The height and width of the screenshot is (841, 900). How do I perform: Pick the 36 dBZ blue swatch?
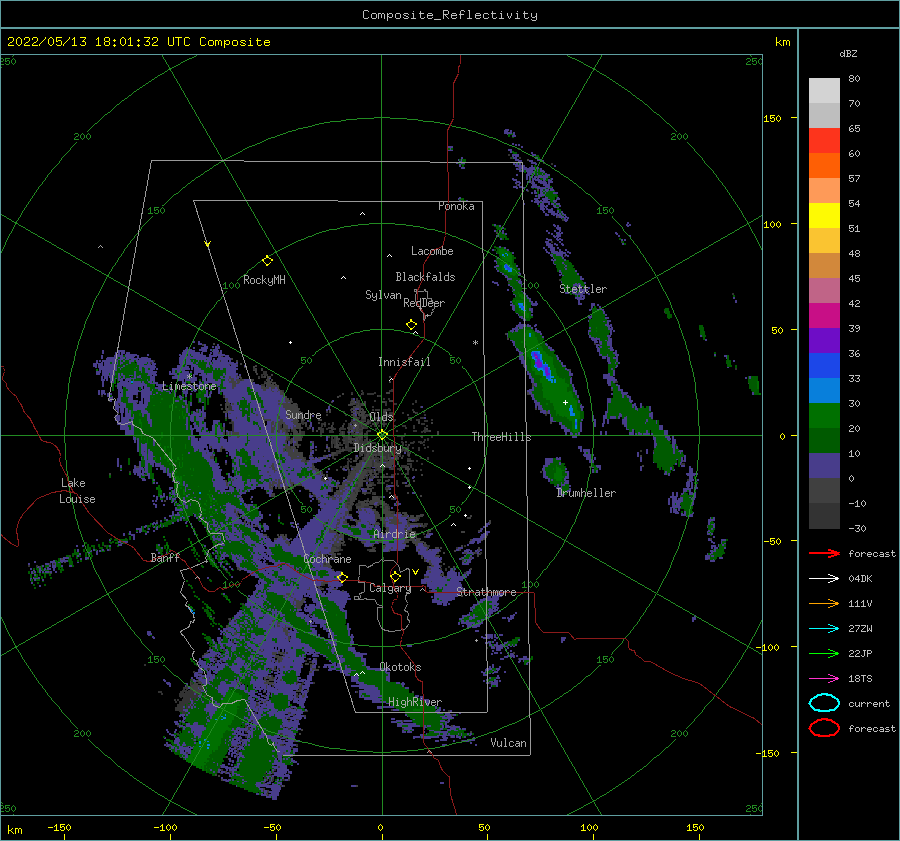point(824,365)
